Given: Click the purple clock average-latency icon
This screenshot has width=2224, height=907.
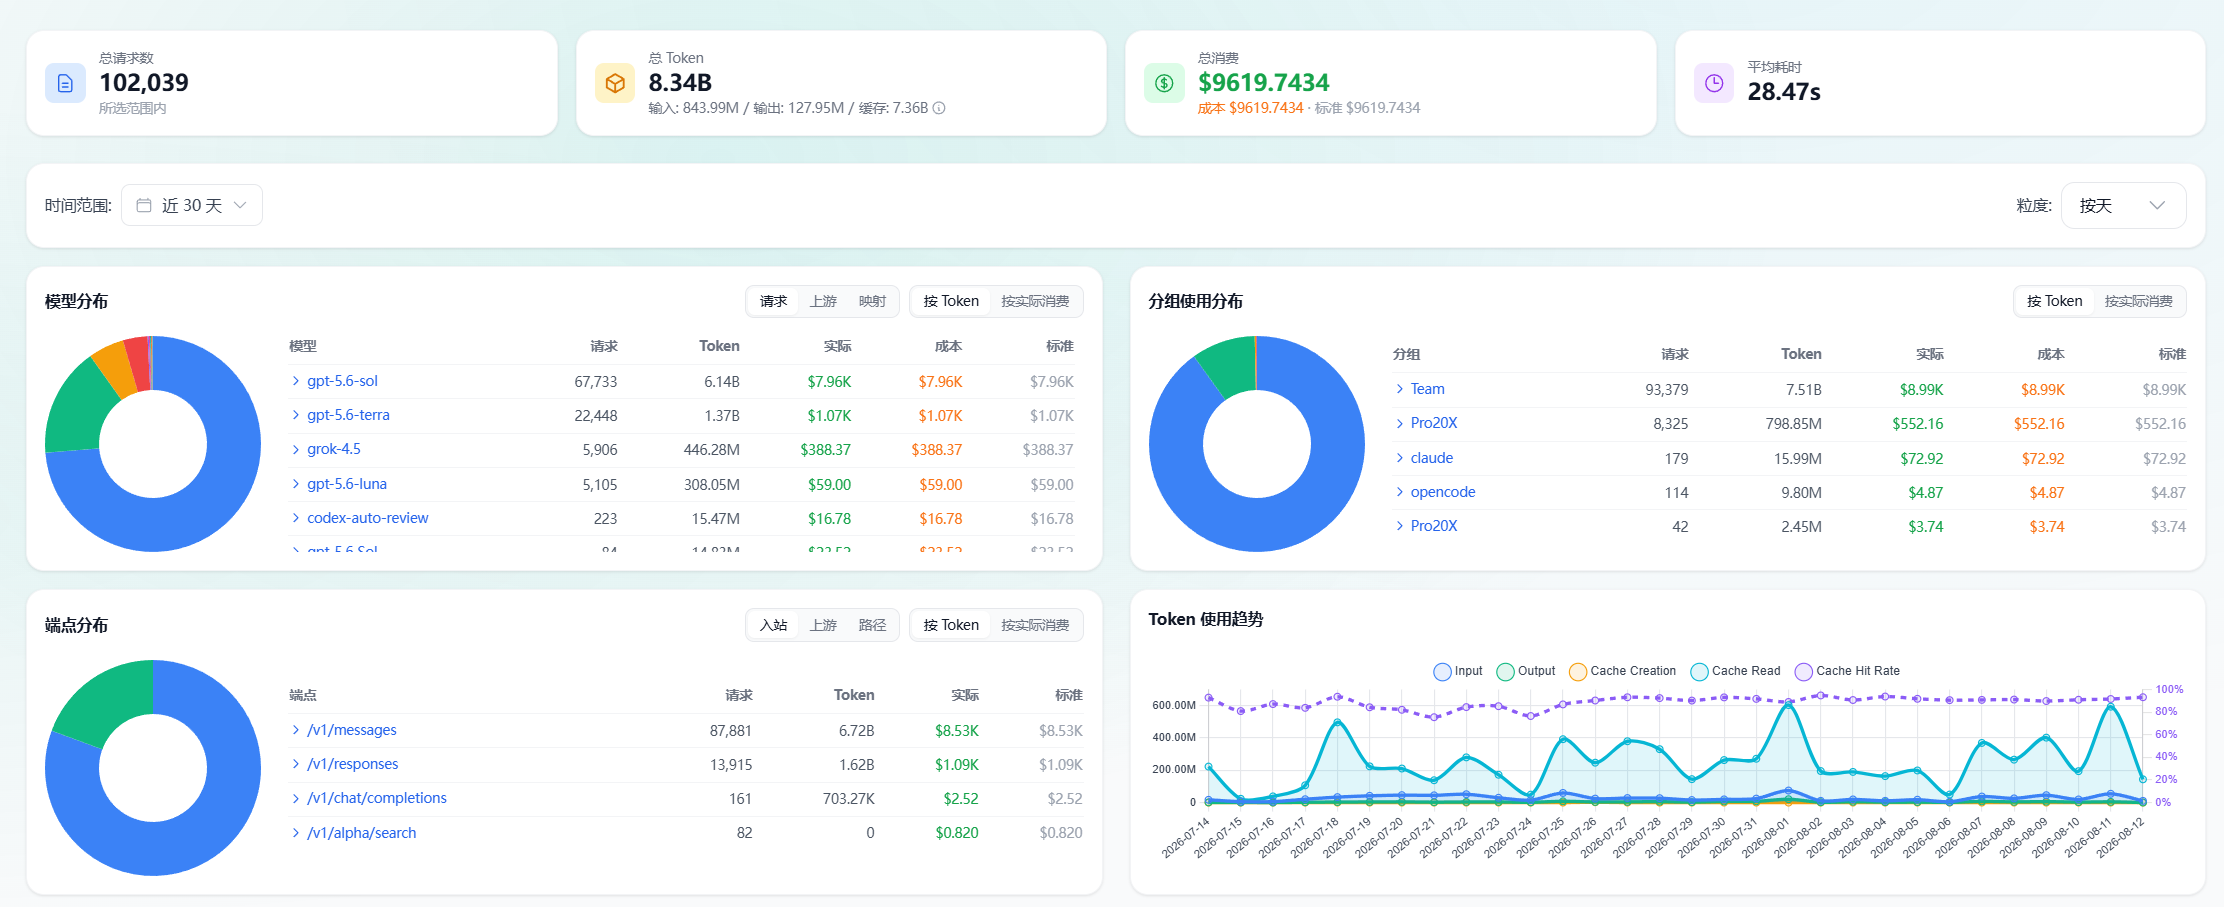Looking at the screenshot, I should [1714, 83].
